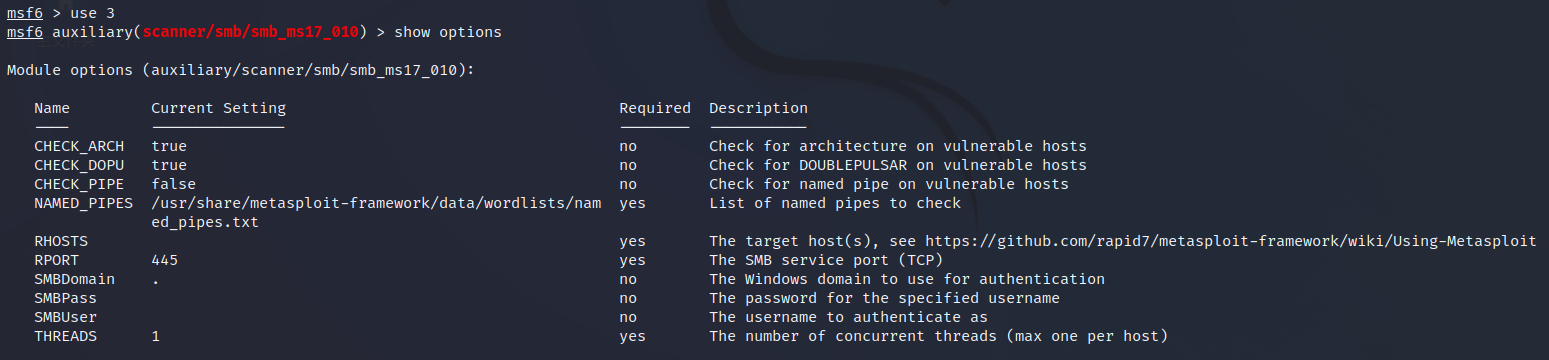Click the Description column header
Screen dimensions: 1549x360
758,108
